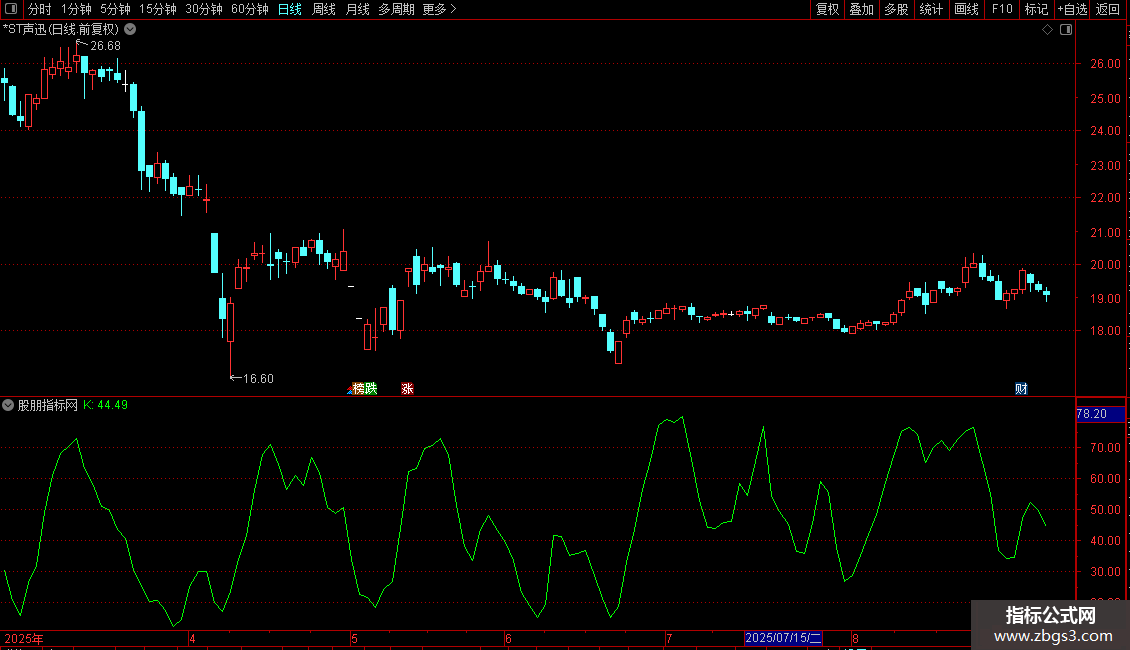Select the 1分钟 period
This screenshot has height=650, width=1130.
pos(76,9)
